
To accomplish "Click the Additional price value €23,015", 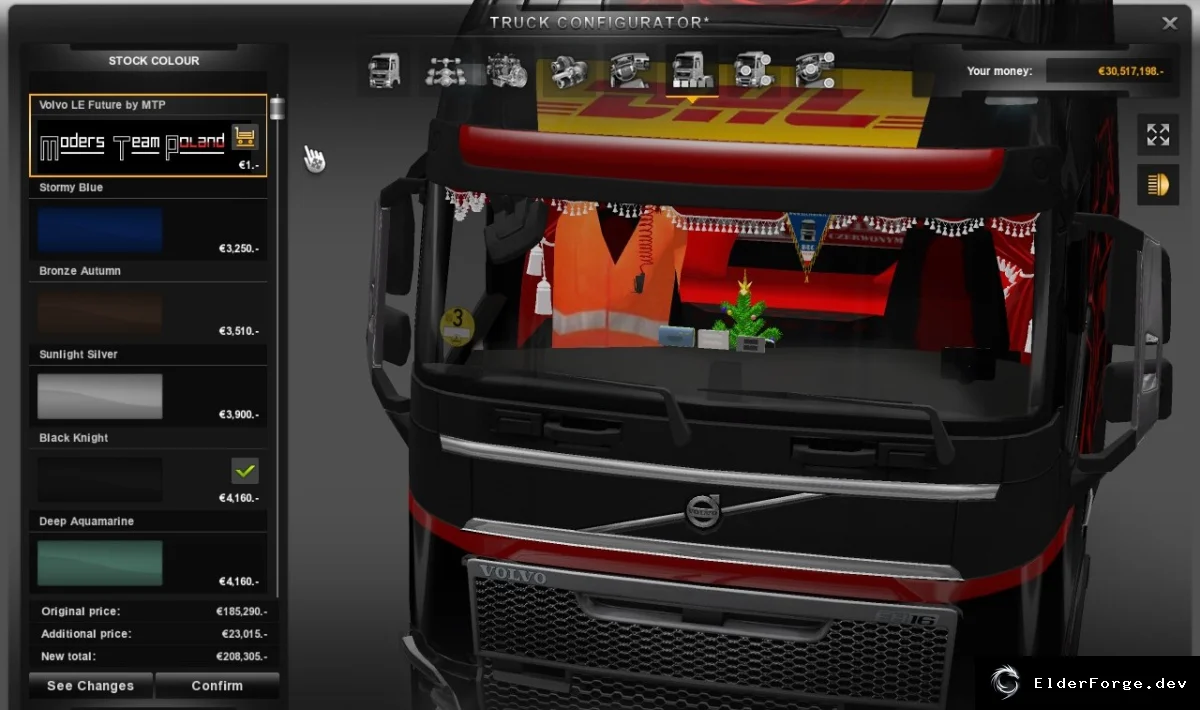I will [244, 634].
